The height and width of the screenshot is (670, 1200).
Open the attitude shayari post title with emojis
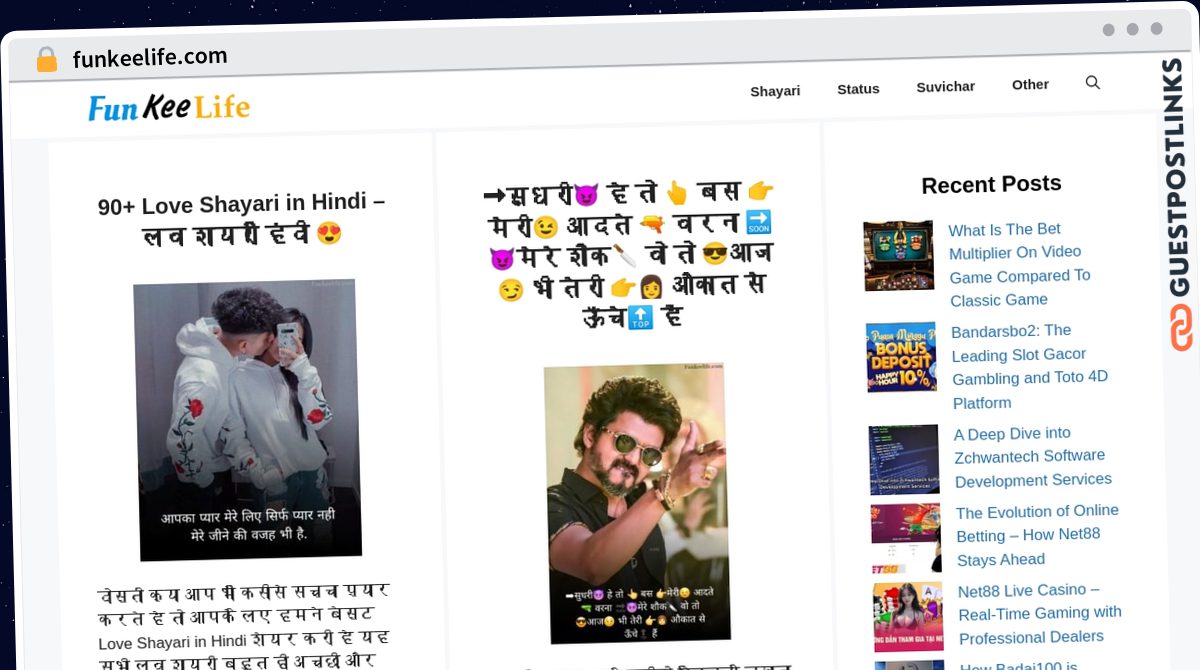(x=628, y=254)
